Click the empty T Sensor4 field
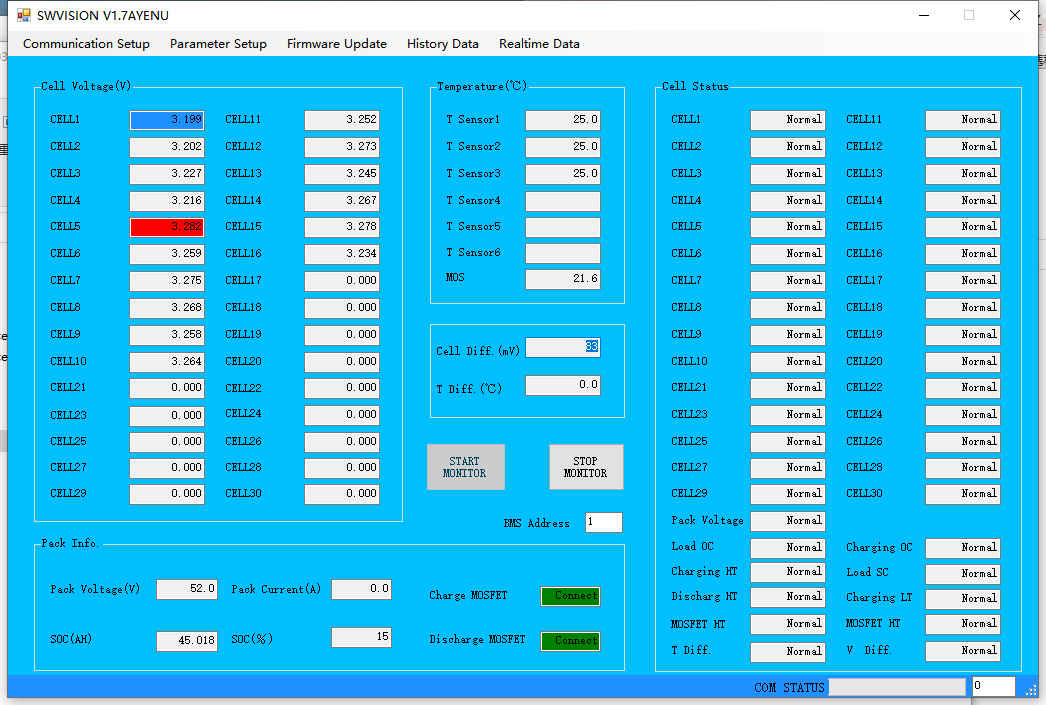Screen dimensions: 1046x705 [563, 201]
